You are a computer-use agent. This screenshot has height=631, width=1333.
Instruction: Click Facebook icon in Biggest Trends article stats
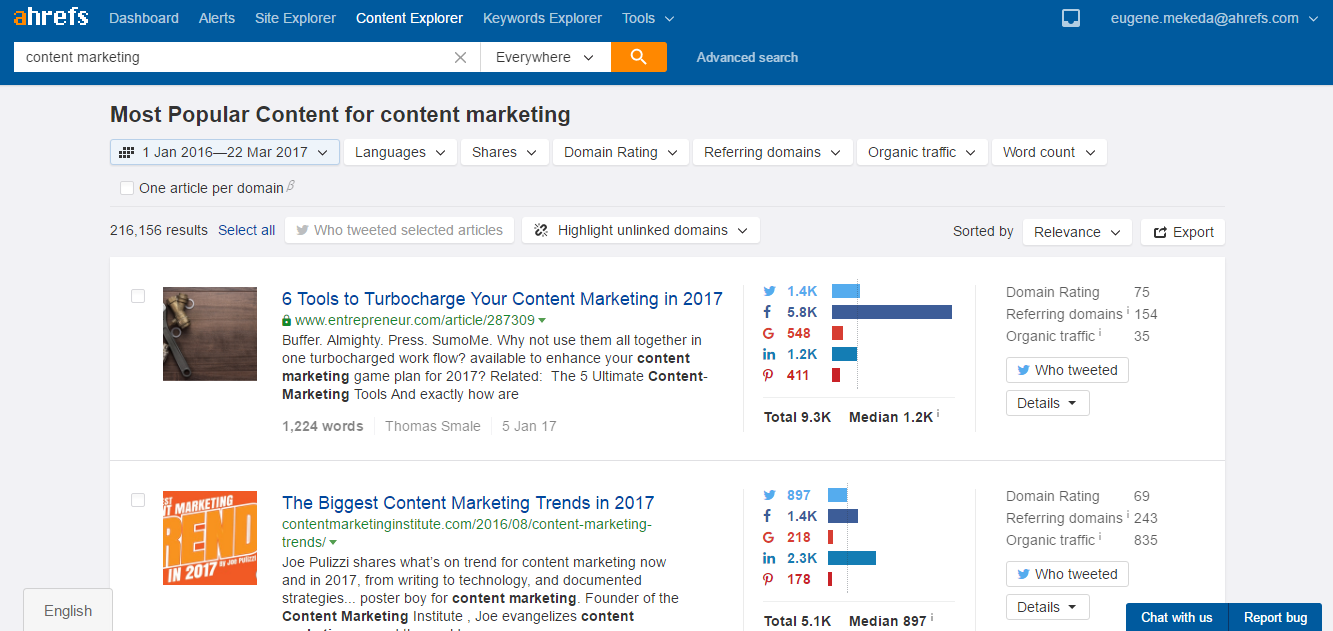pyautogui.click(x=768, y=516)
